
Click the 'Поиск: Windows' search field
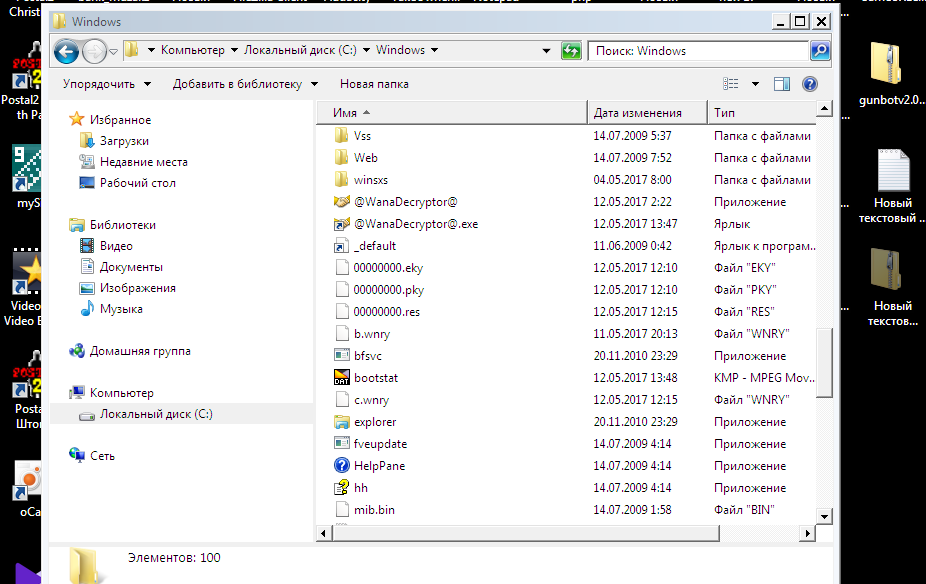pos(698,51)
